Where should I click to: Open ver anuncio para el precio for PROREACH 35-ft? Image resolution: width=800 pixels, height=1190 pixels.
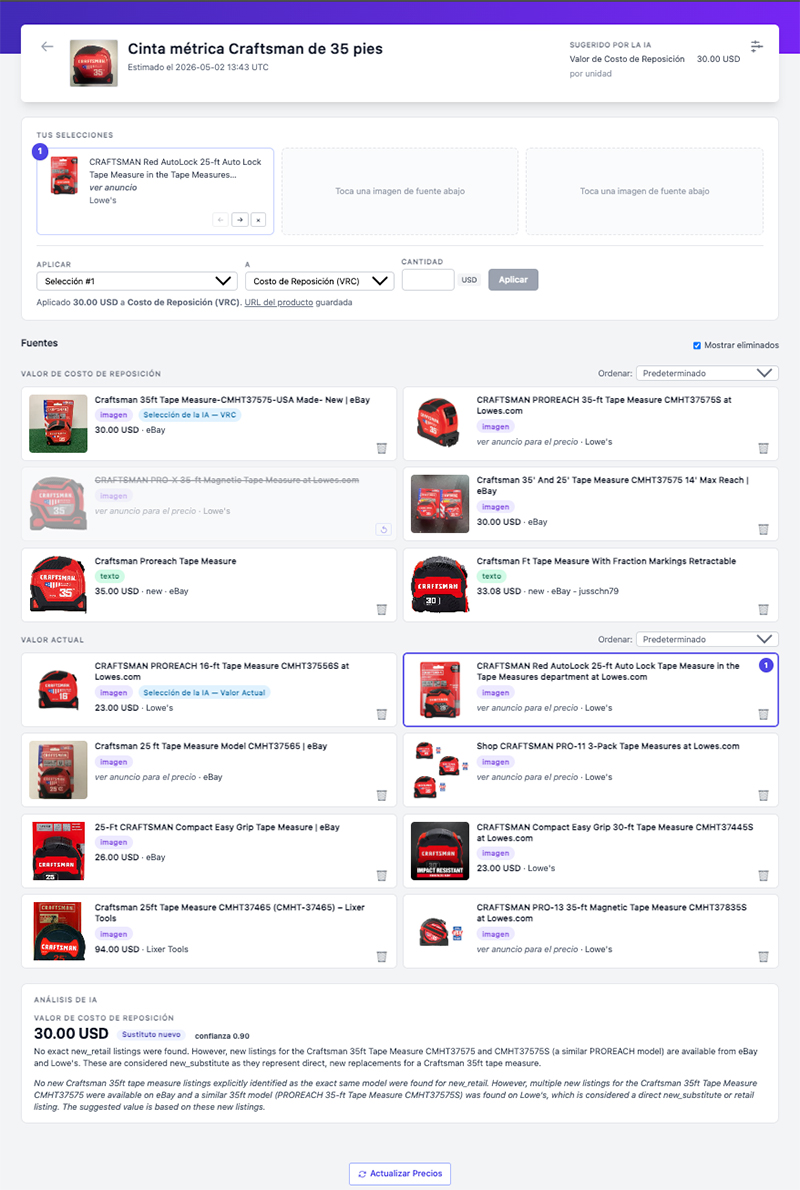click(528, 442)
